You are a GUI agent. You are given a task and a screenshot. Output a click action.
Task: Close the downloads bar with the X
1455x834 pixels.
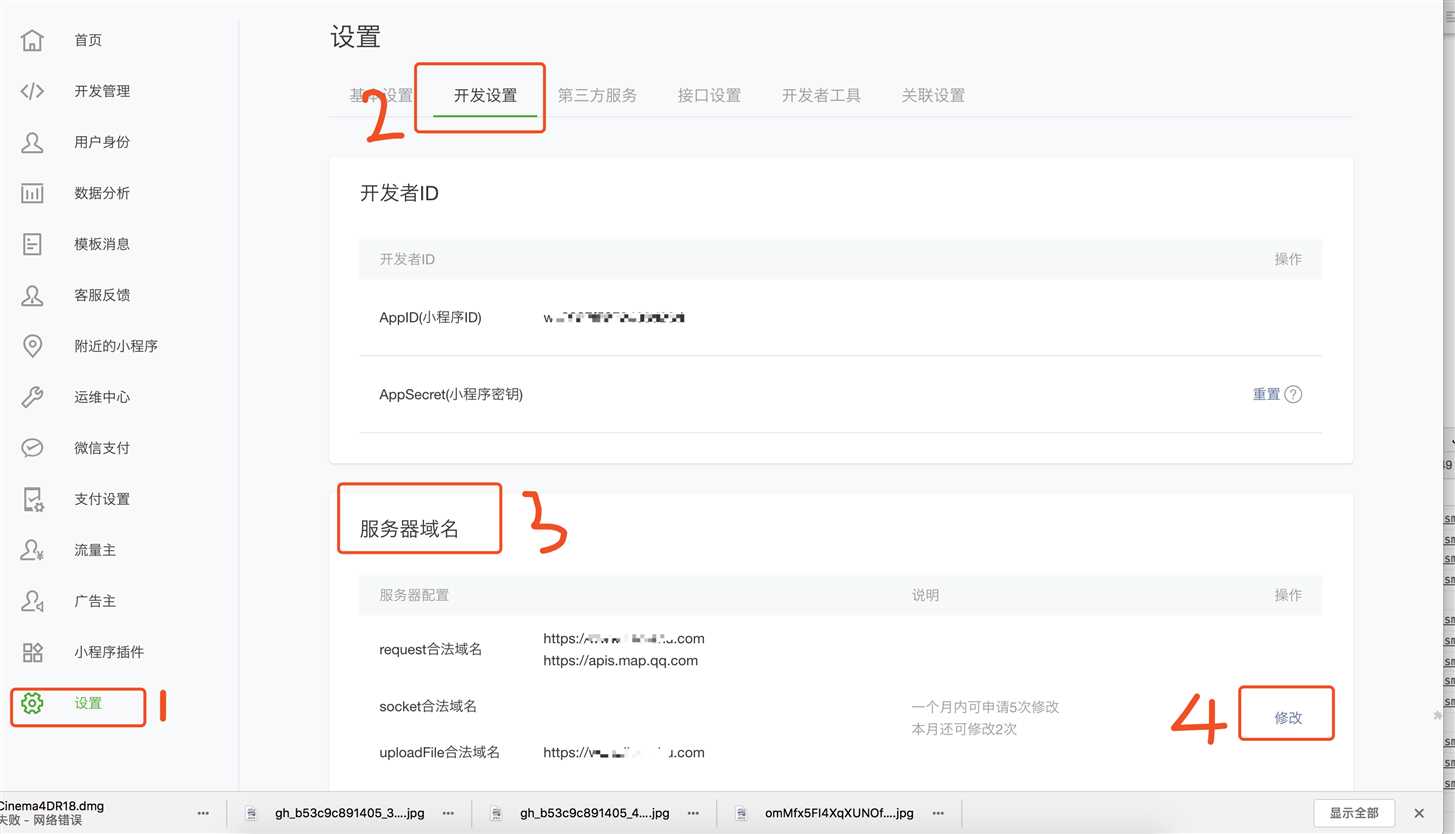1418,813
